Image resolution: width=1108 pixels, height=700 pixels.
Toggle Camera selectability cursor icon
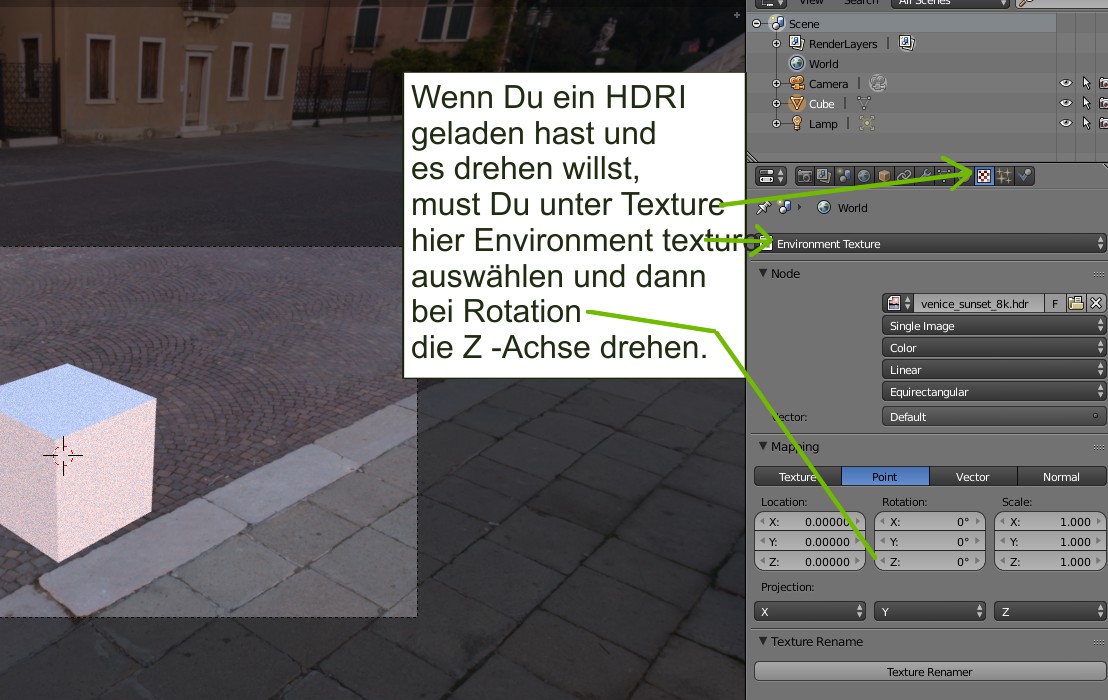click(1087, 83)
